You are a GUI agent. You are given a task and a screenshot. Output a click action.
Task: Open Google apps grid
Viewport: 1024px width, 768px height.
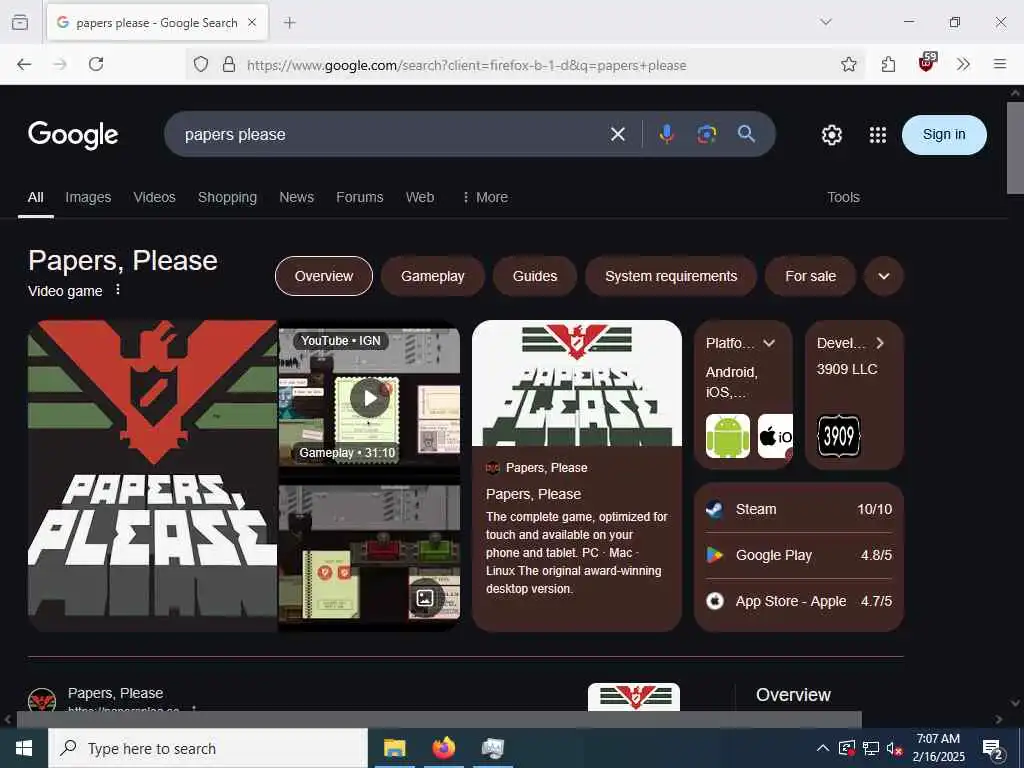[x=878, y=135]
